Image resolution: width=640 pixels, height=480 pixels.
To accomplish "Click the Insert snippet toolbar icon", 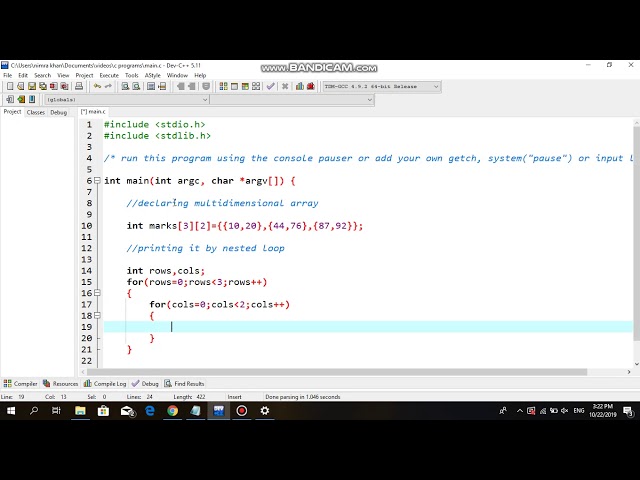I will pos(10,99).
